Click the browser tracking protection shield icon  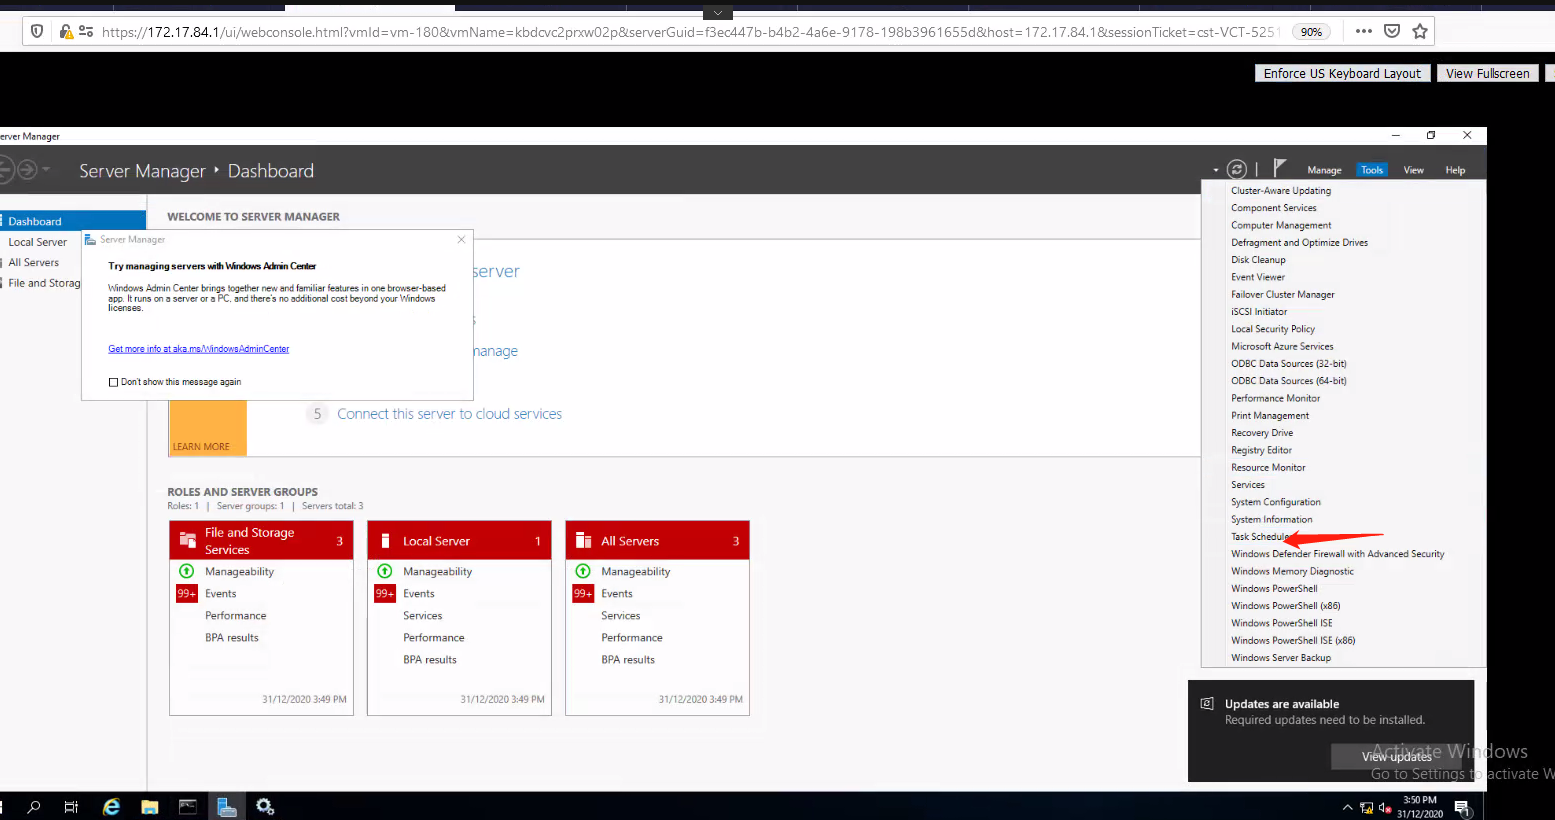pos(37,32)
